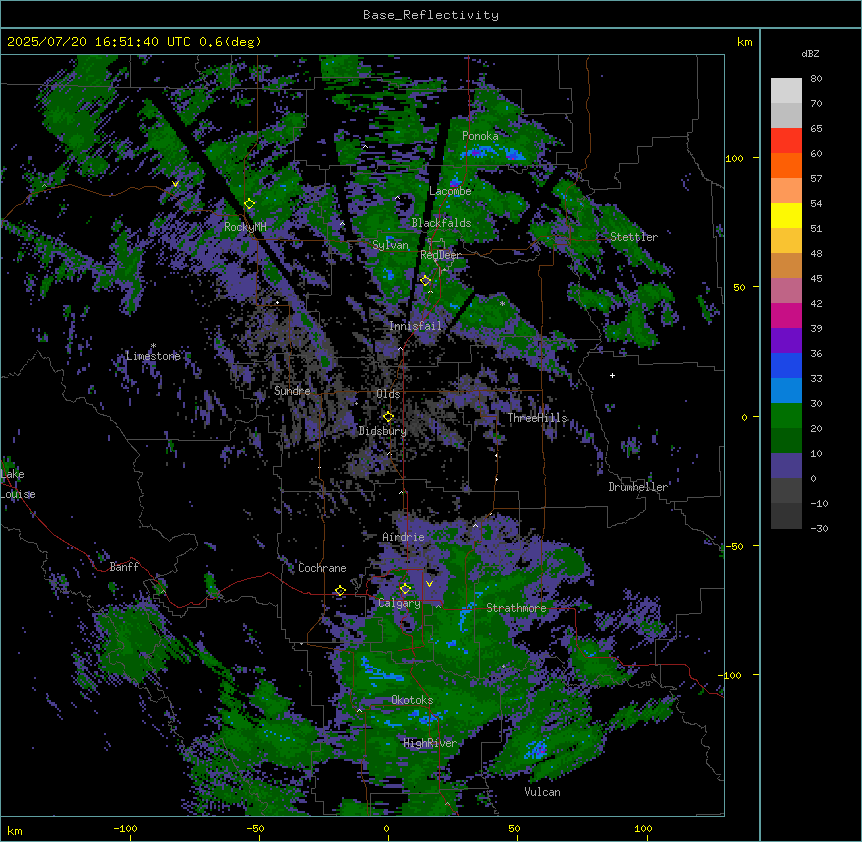The image size is (862, 842).
Task: Select the Vulcan label
Action: click(542, 792)
